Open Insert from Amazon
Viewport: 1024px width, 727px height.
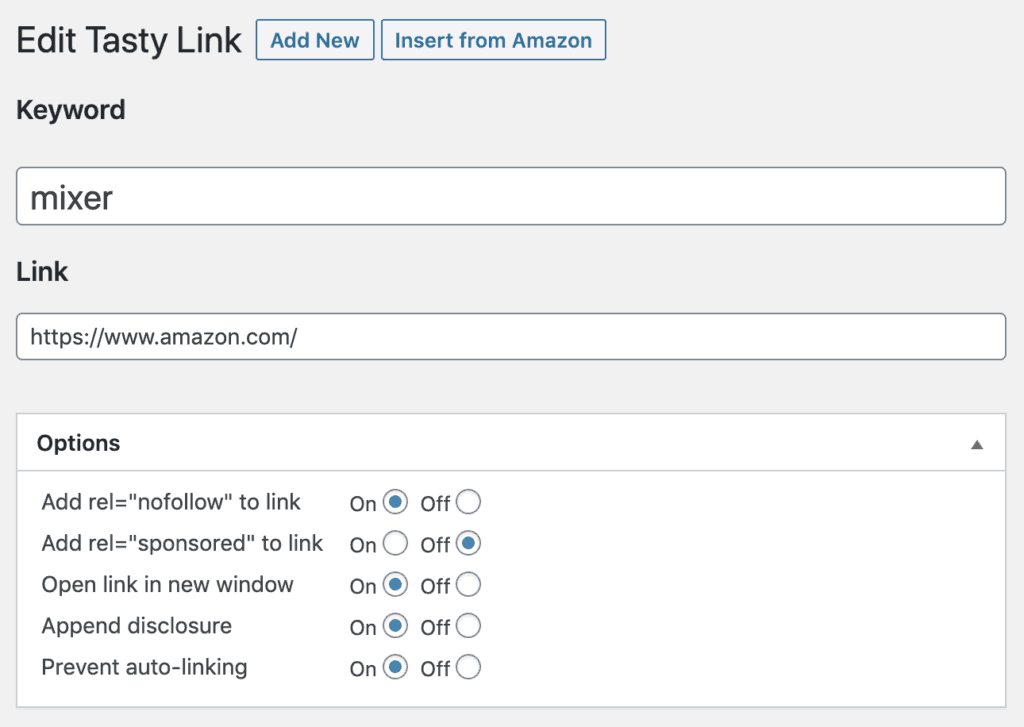click(x=493, y=40)
